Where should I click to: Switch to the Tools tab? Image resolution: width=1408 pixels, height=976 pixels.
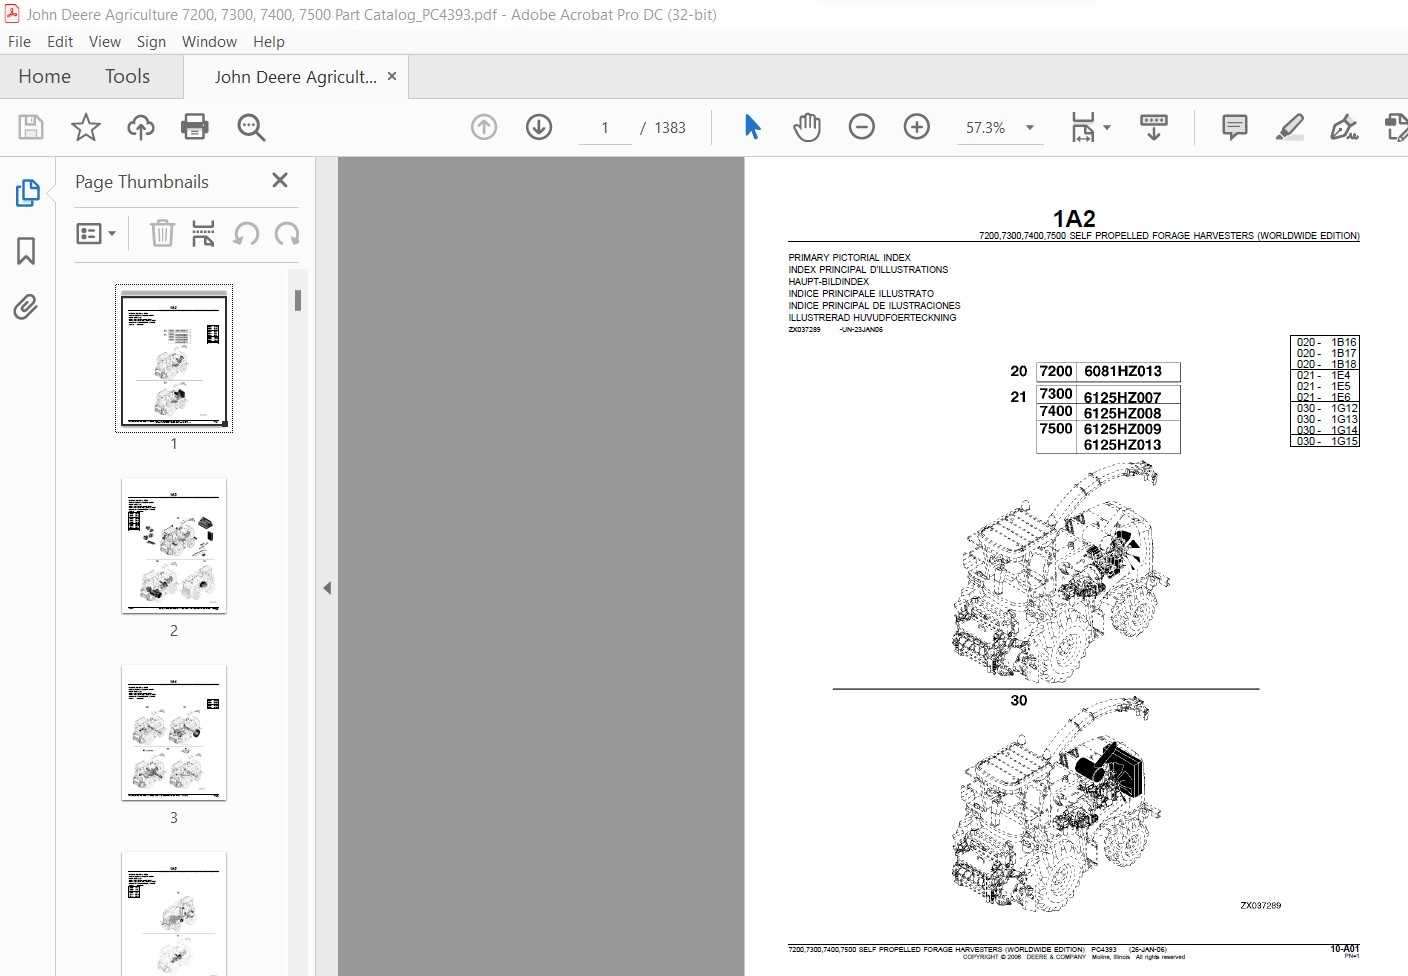pos(127,76)
